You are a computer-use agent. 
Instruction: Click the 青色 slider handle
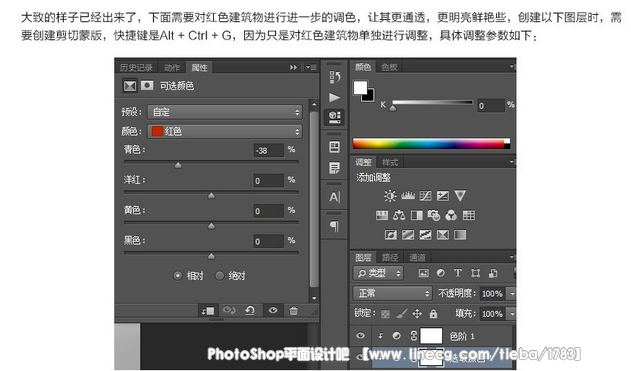tap(178, 165)
